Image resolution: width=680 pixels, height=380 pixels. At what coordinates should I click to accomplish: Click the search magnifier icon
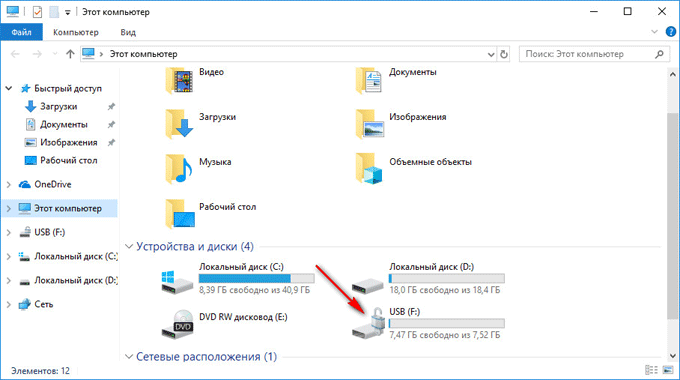tap(659, 54)
